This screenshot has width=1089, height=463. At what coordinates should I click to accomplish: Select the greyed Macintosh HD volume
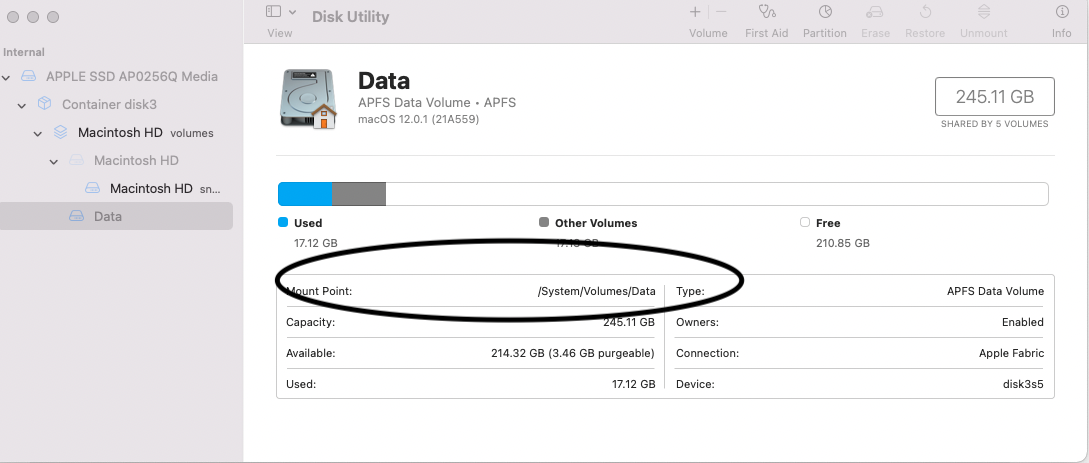(x=136, y=160)
